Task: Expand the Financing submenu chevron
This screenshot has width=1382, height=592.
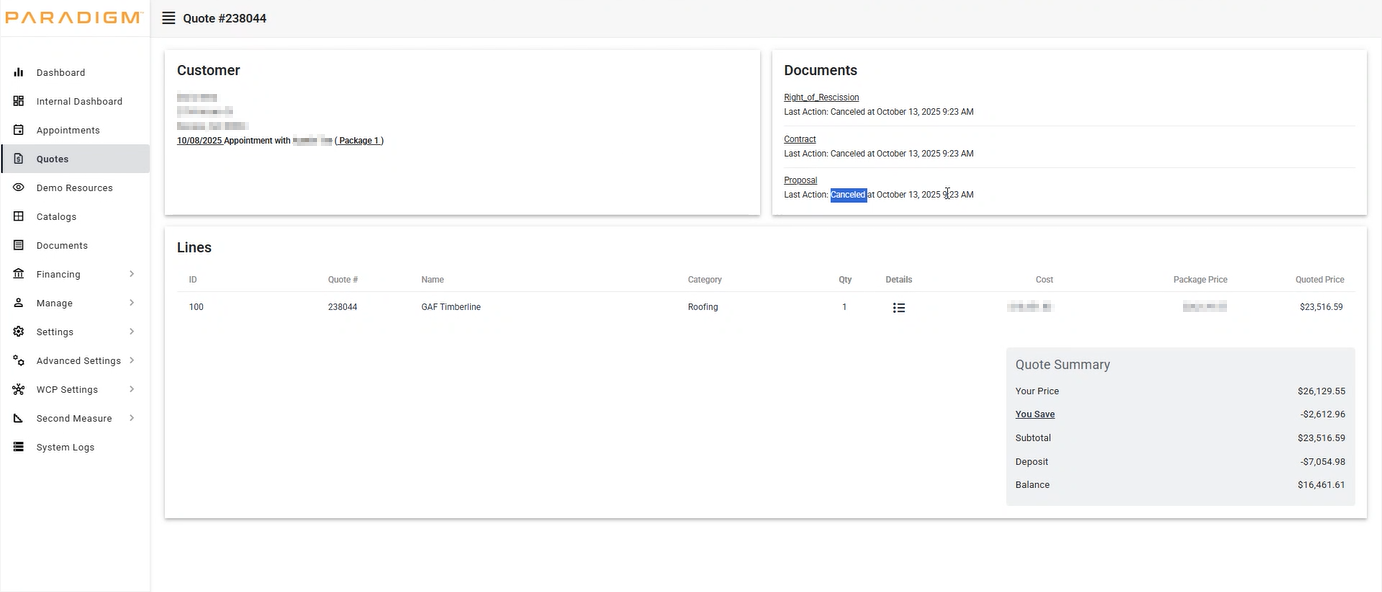Action: pos(132,274)
